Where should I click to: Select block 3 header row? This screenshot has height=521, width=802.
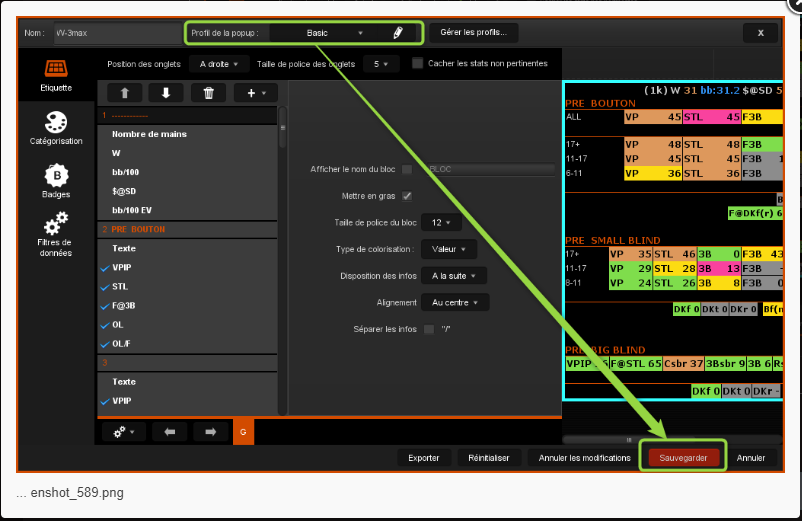[187, 363]
